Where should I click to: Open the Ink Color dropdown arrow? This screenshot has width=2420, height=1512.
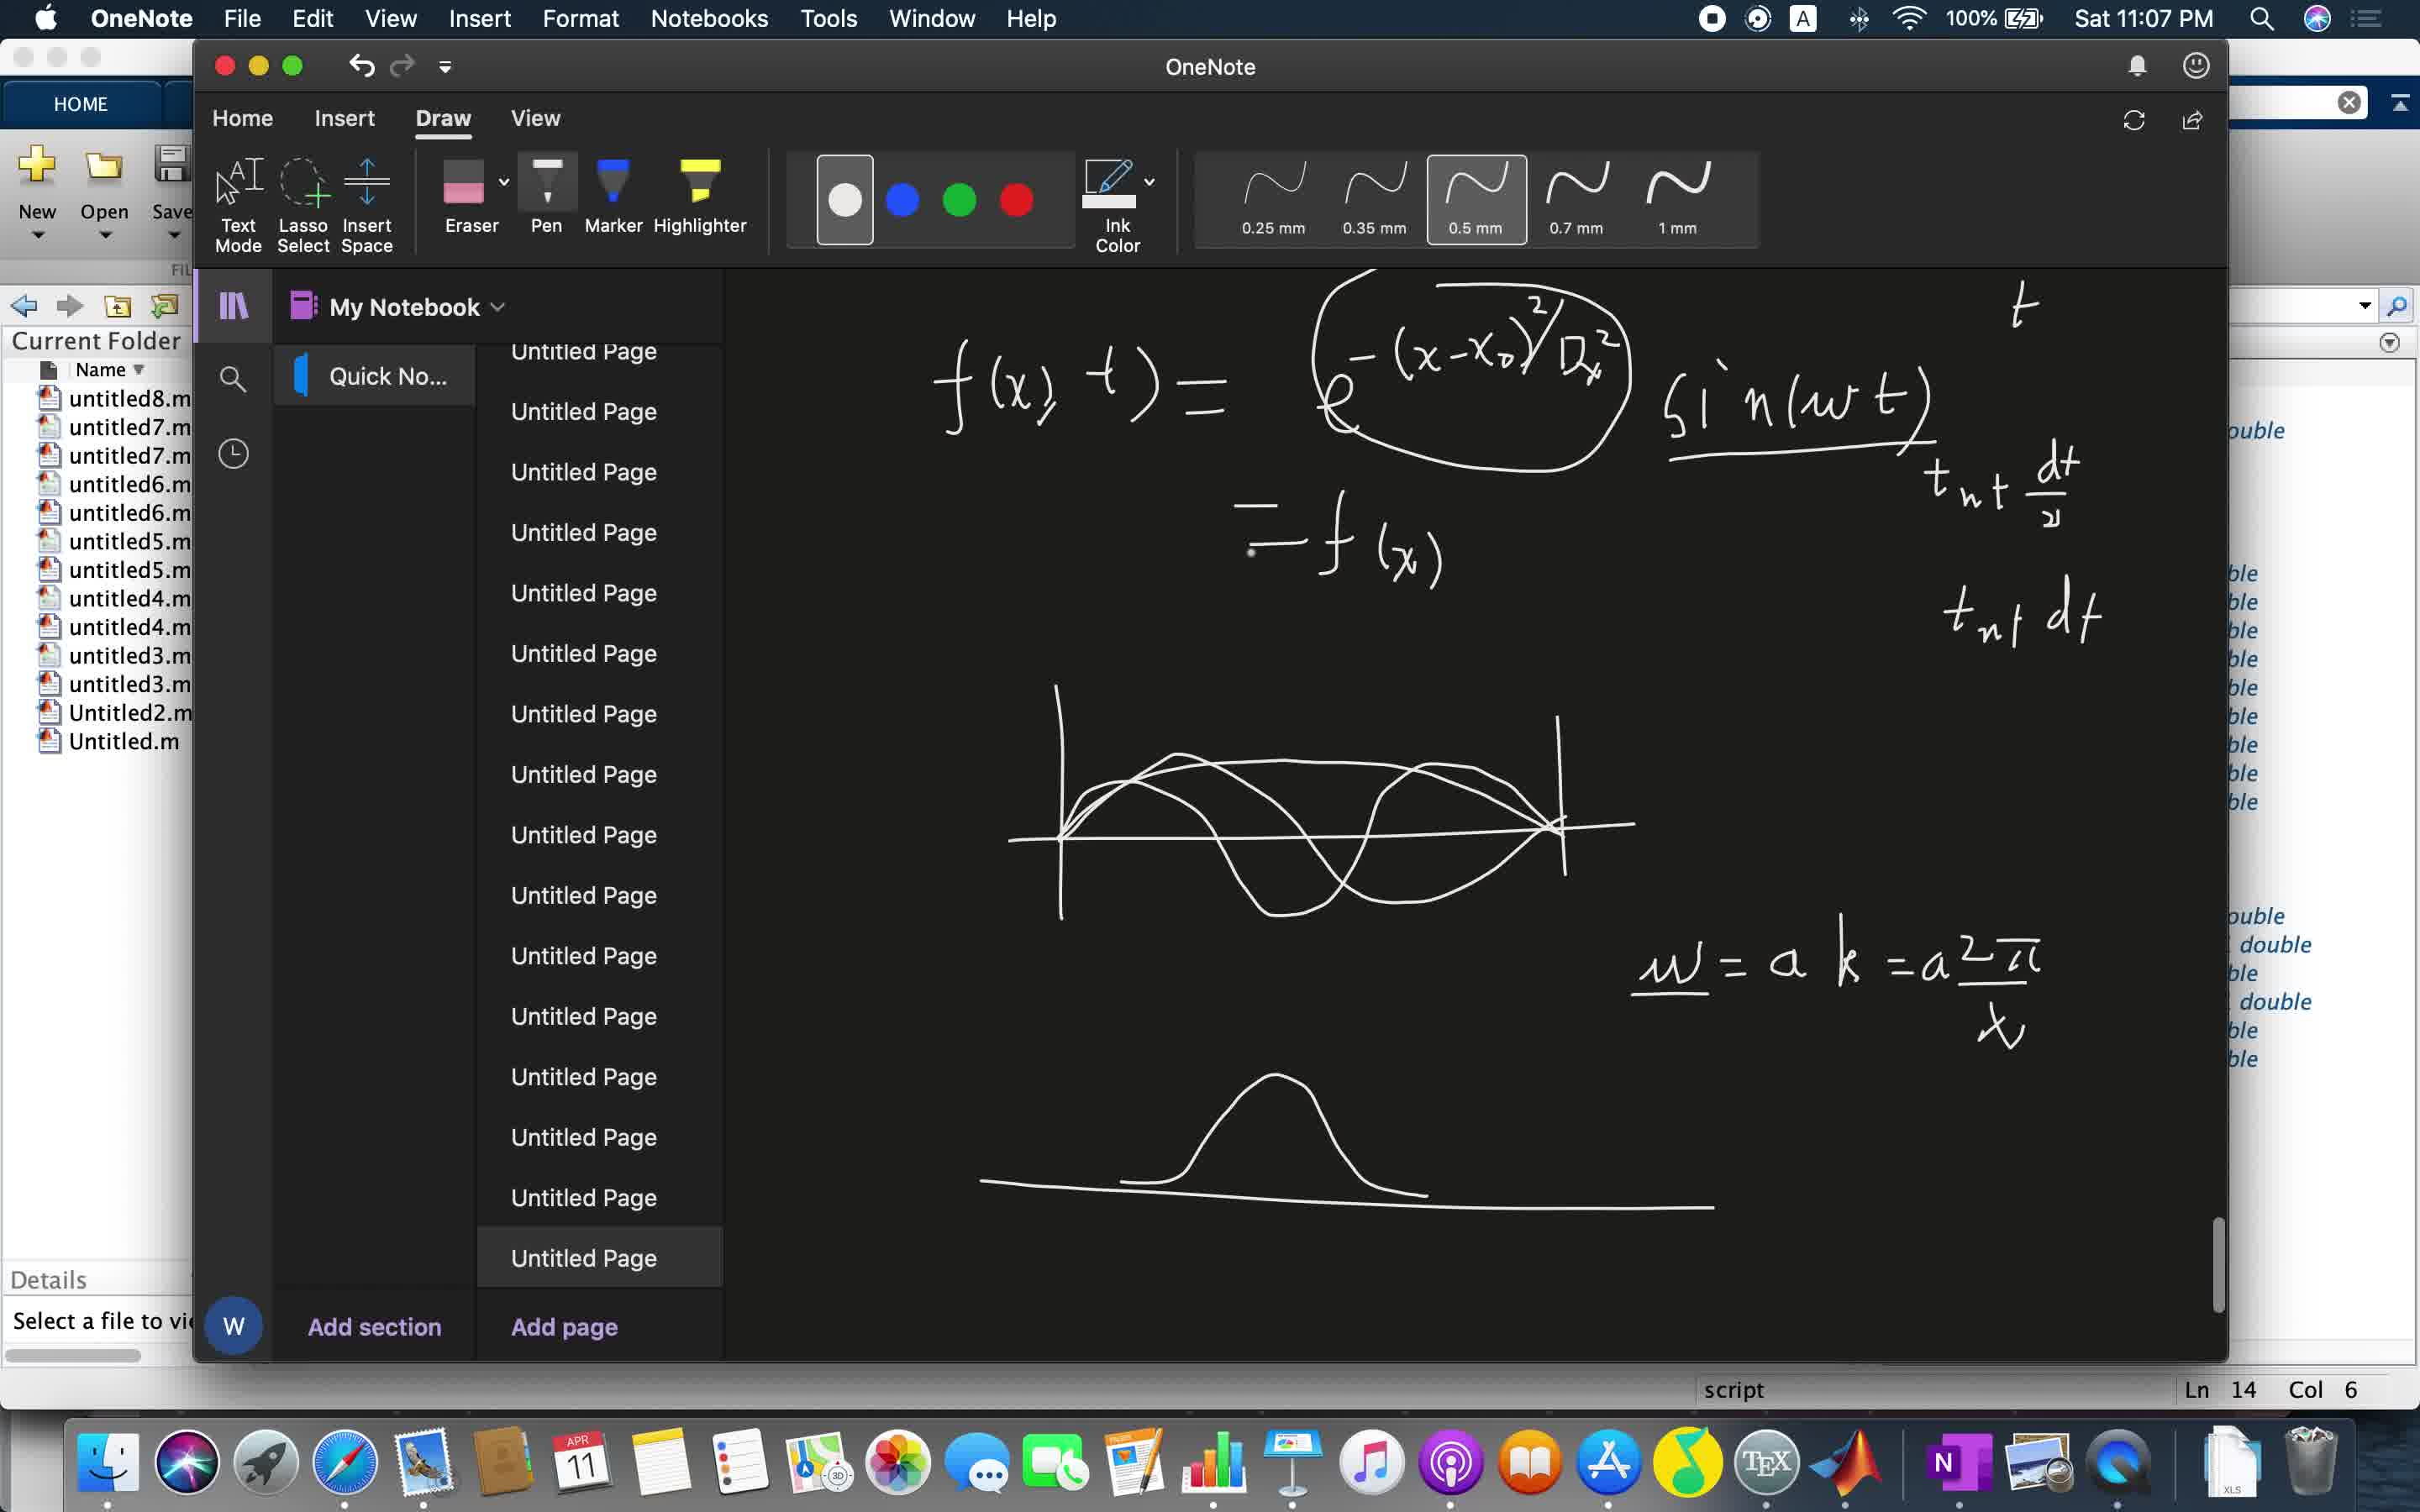pos(1150,182)
